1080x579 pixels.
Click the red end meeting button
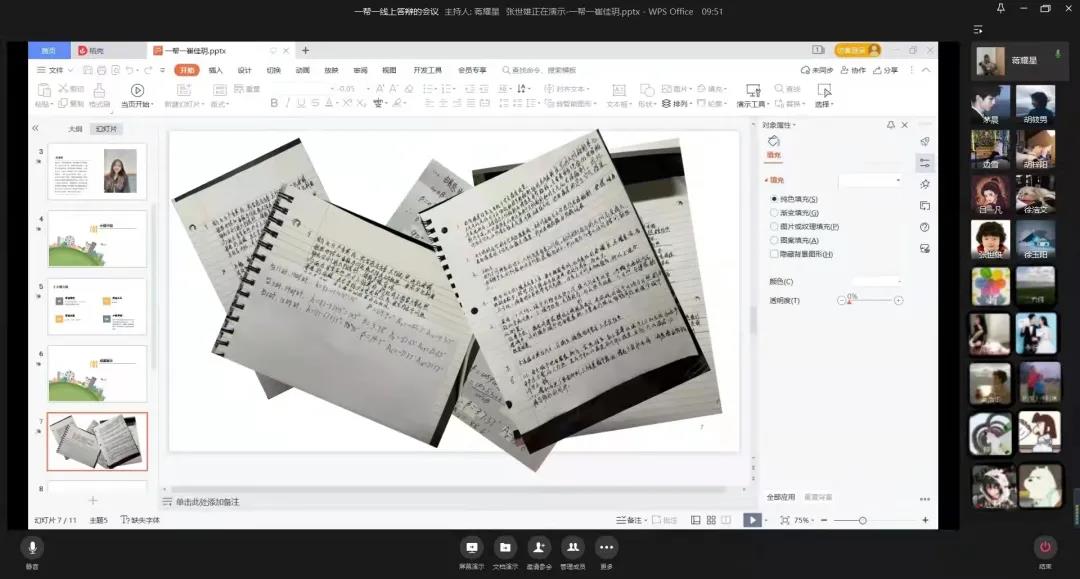coord(1045,547)
